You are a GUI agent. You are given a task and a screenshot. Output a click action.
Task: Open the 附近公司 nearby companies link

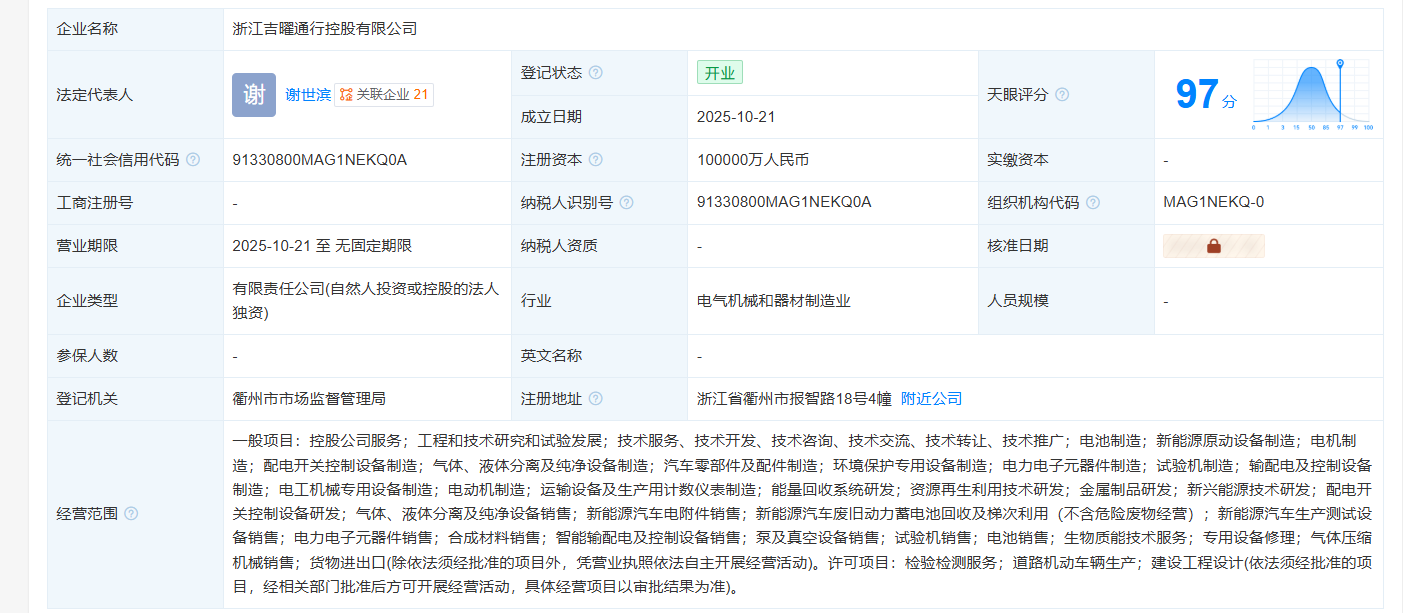[x=931, y=399]
